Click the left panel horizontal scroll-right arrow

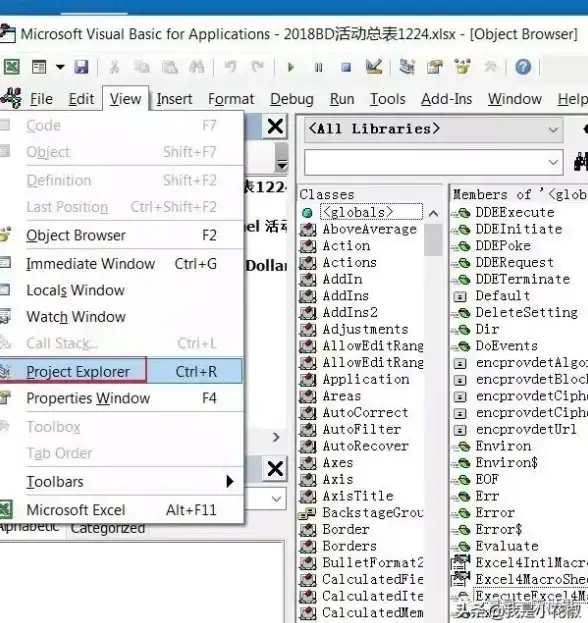pos(277,437)
